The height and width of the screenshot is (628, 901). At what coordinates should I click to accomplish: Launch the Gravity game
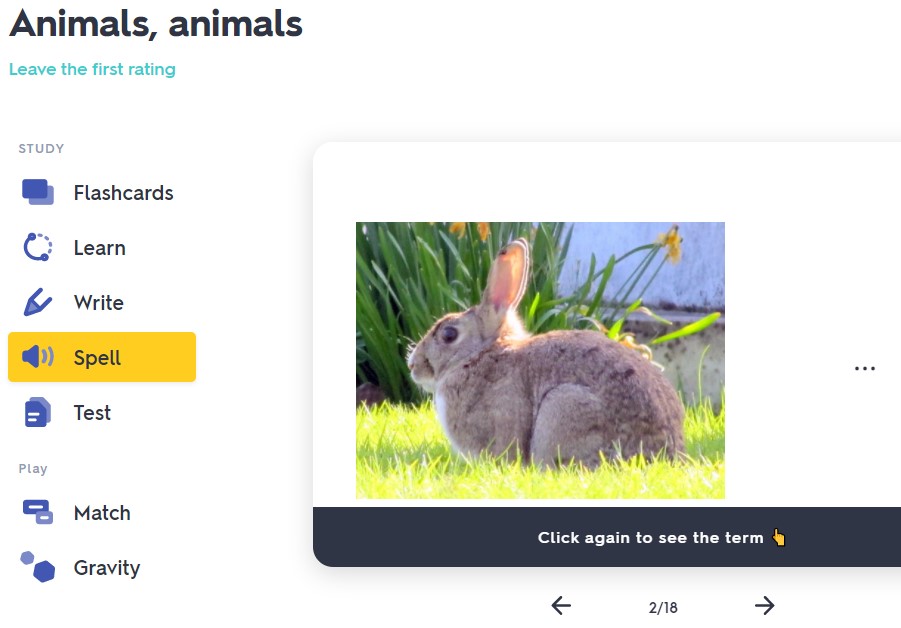click(106, 568)
